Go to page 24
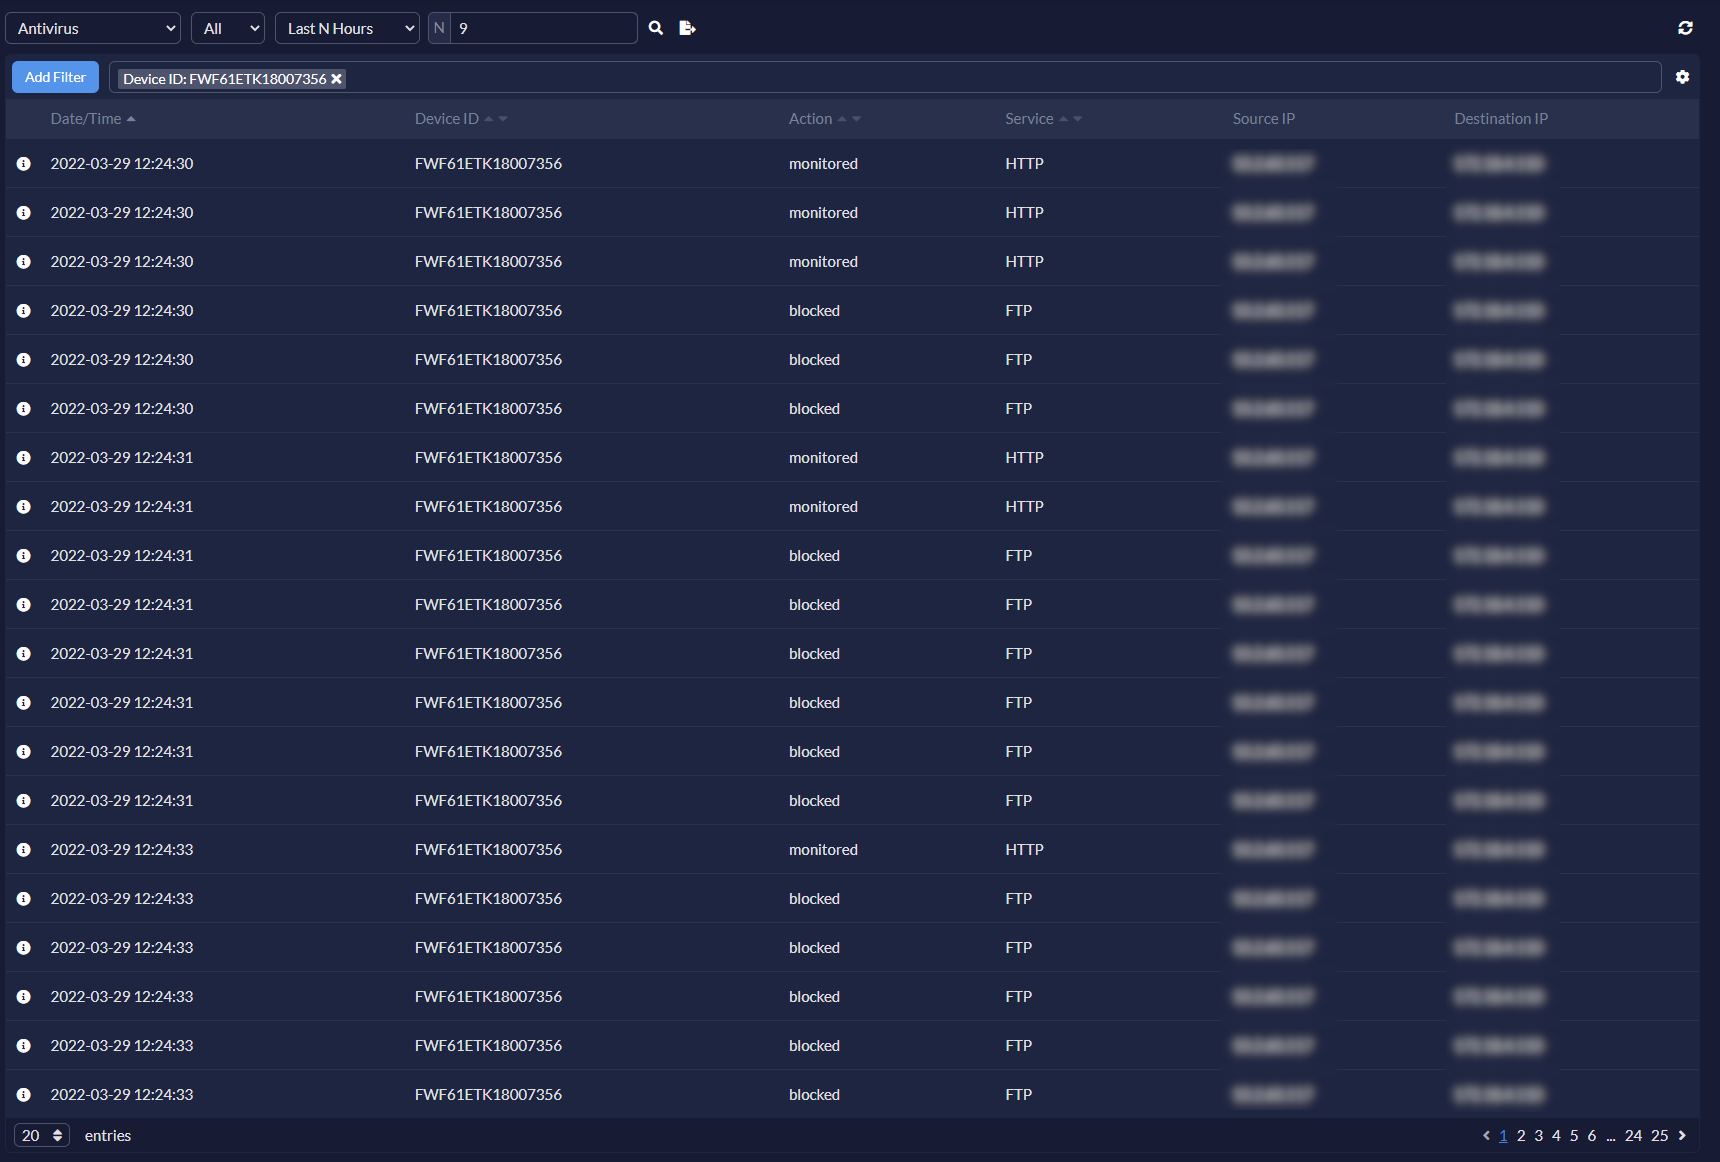The image size is (1720, 1162). [x=1633, y=1136]
